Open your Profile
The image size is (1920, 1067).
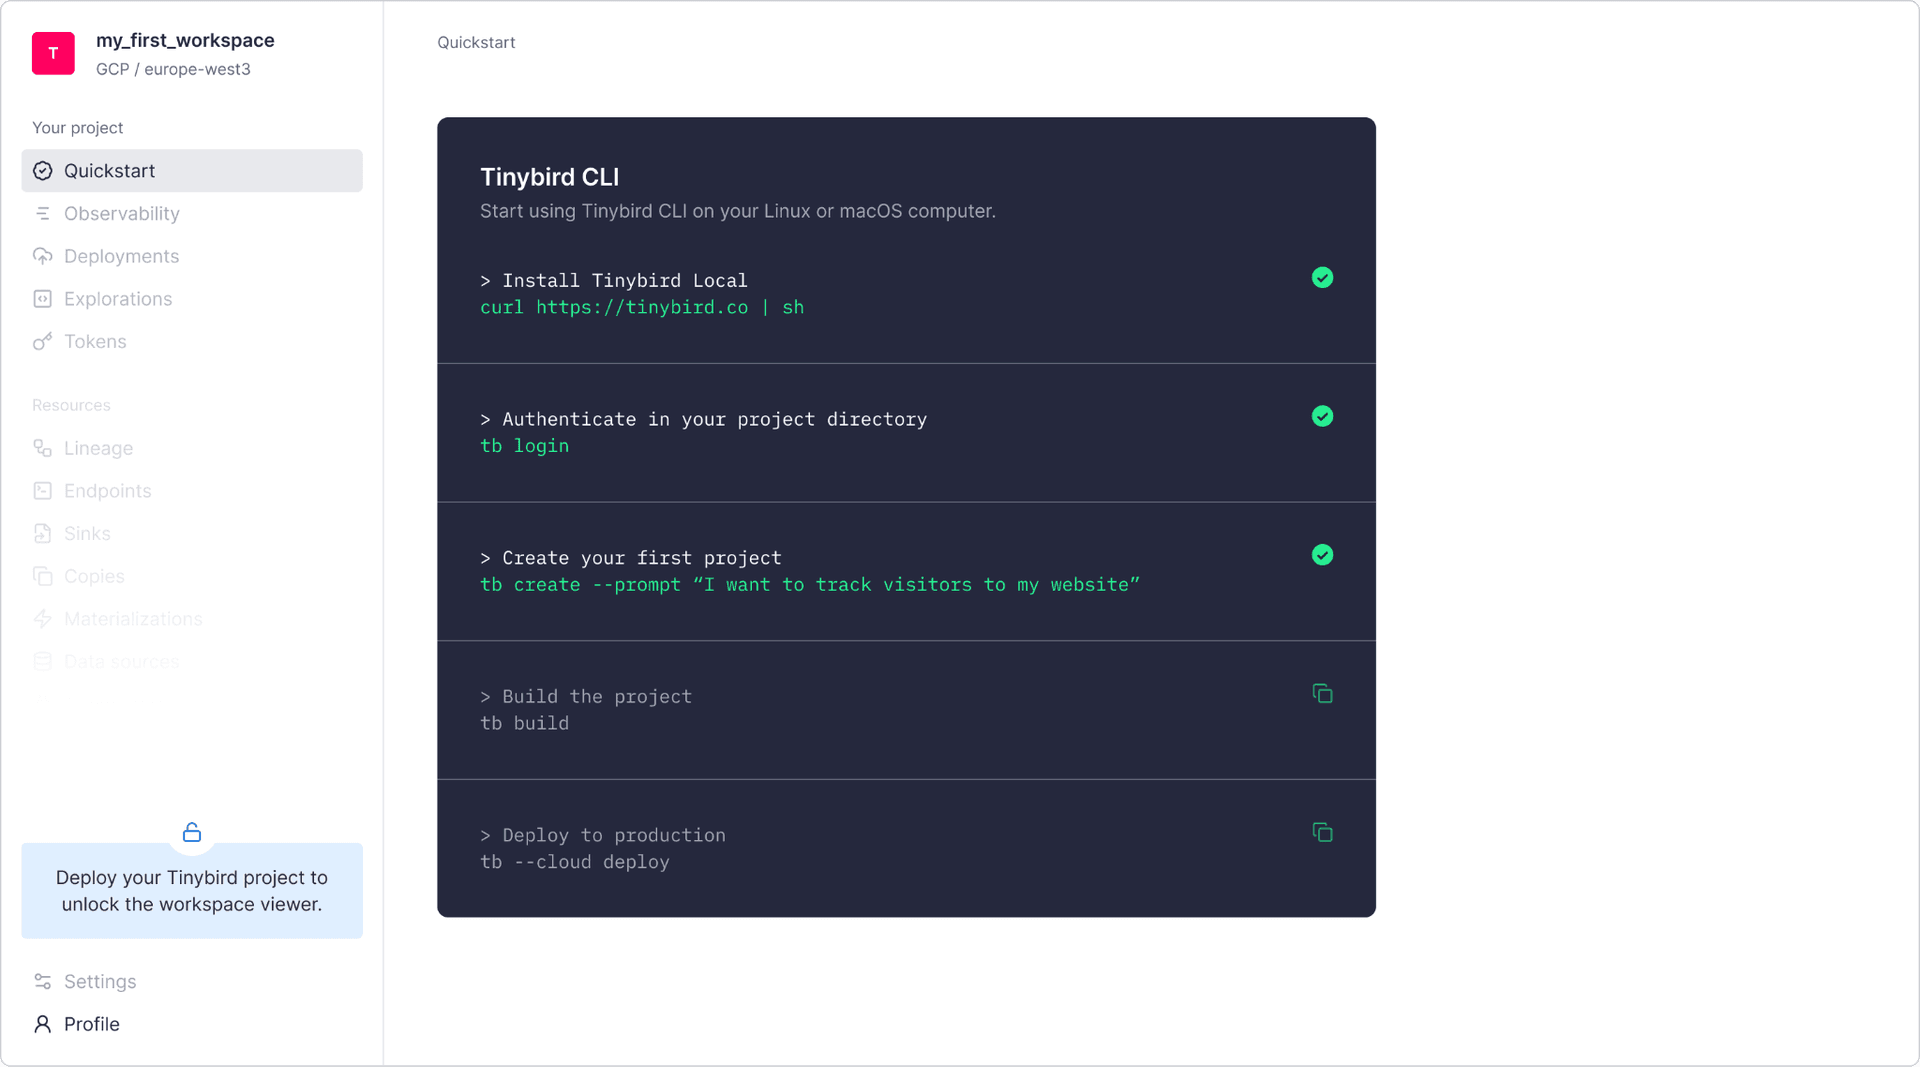tap(89, 1023)
